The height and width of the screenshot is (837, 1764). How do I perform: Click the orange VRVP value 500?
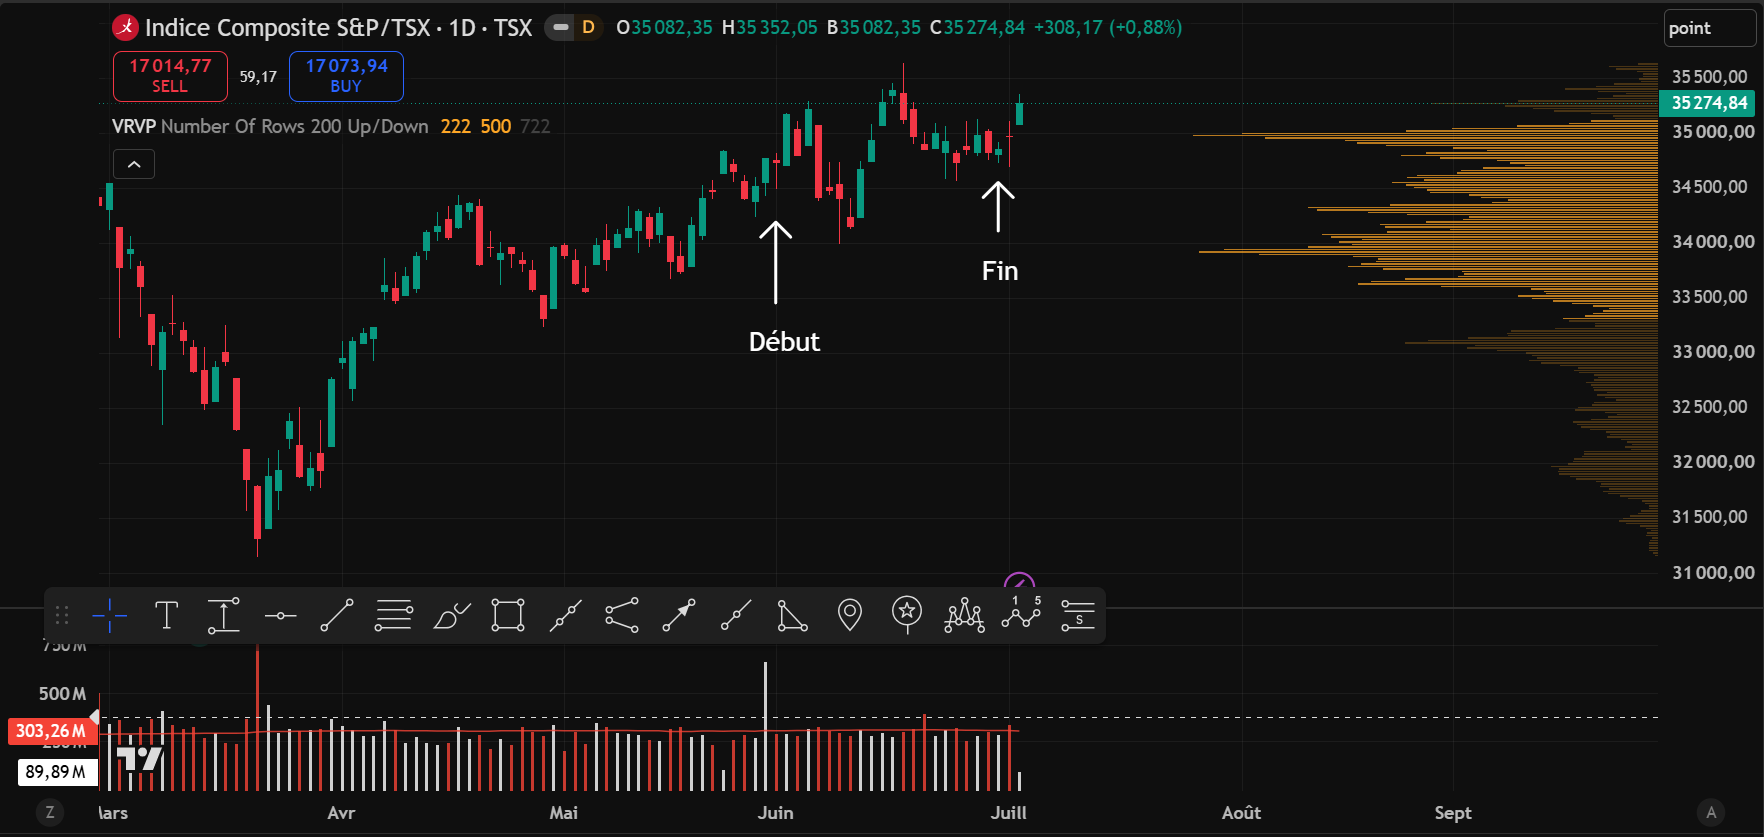(496, 126)
